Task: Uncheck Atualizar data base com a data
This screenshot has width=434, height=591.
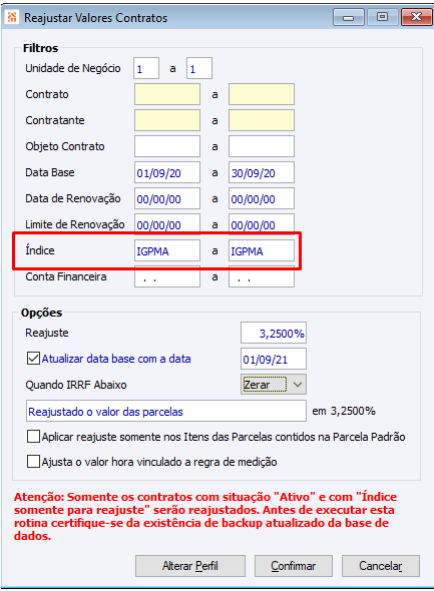Action: (x=33, y=358)
